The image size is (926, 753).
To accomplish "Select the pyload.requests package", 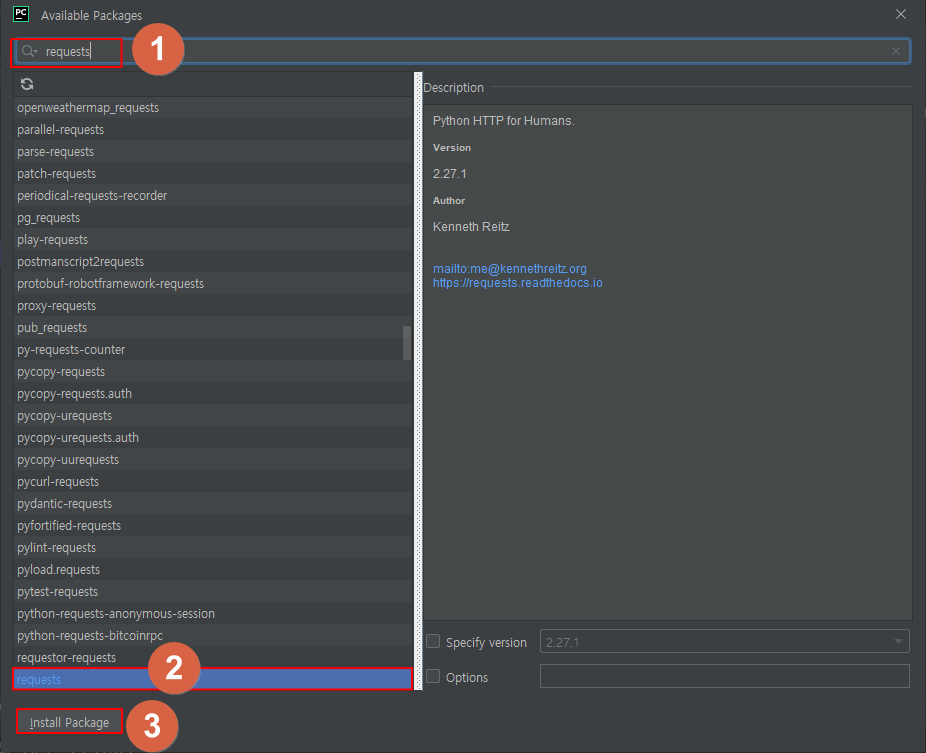I will point(213,569).
